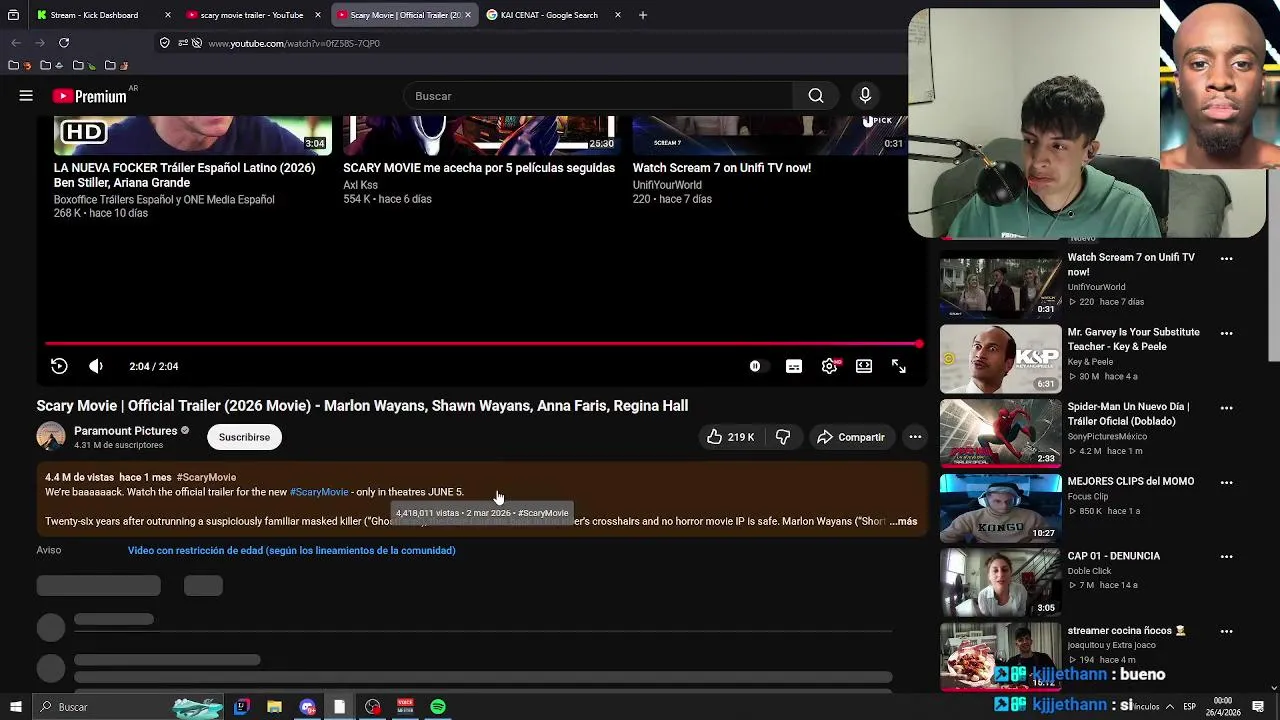Open the browser tab overview icon
The width and height of the screenshot is (1280, 720).
pyautogui.click(x=13, y=15)
